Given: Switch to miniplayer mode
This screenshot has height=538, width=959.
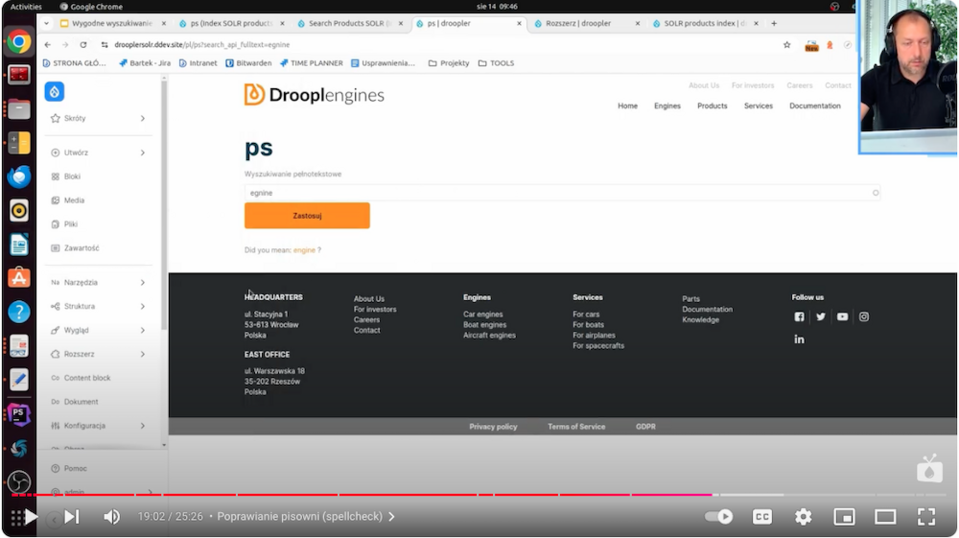Looking at the screenshot, I should [844, 517].
